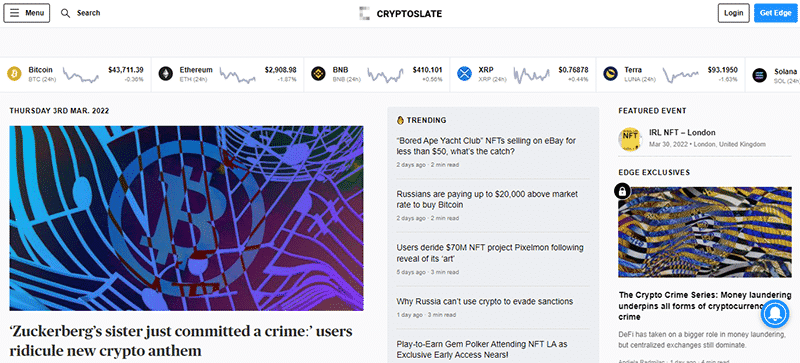This screenshot has width=800, height=363.
Task: Open the Pixelmon NFT project article
Action: 490,253
